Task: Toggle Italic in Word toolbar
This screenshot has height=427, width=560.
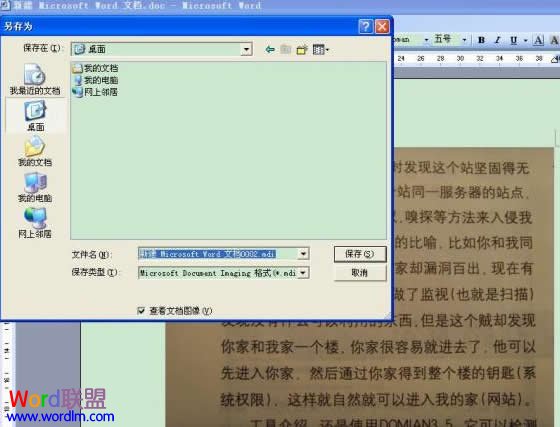Action: coord(498,40)
